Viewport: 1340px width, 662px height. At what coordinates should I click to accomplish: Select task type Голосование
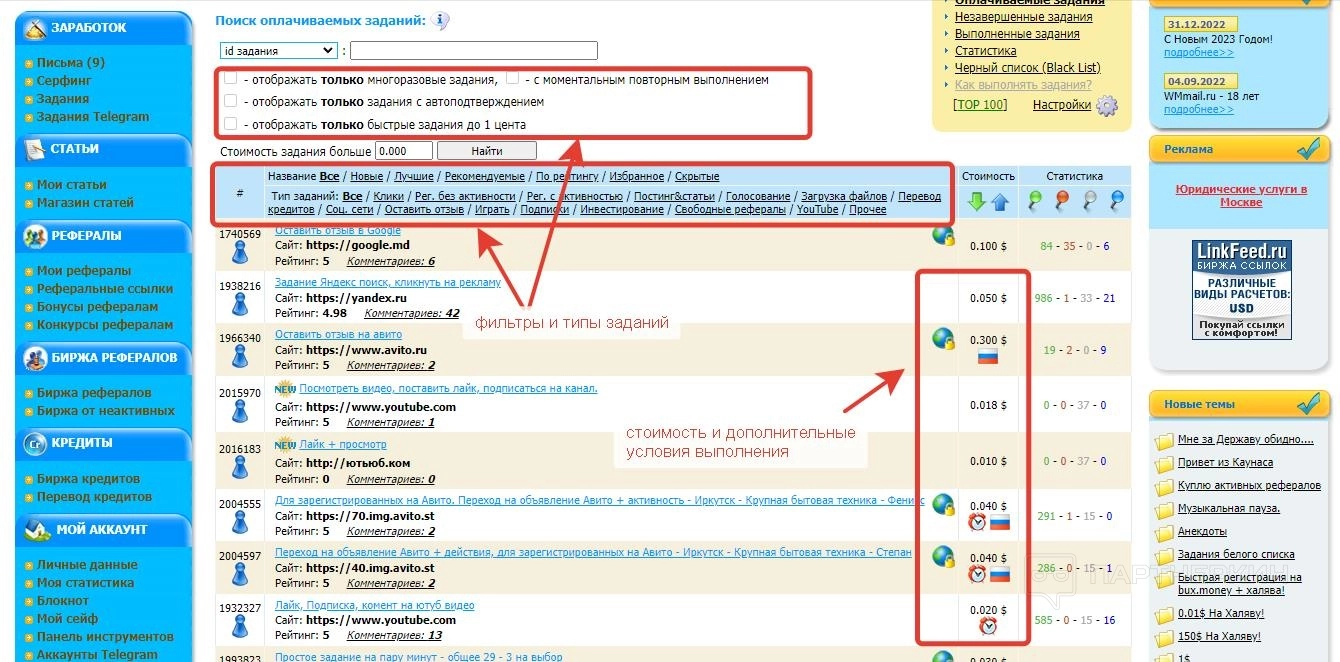pos(758,197)
